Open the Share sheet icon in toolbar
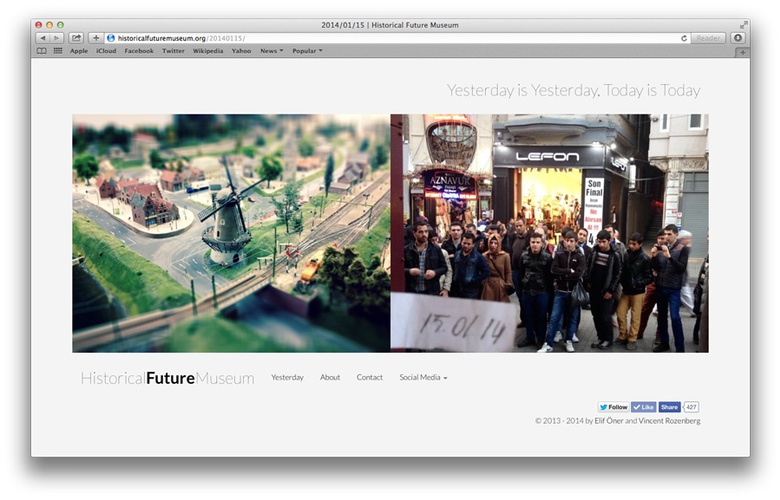This screenshot has width=780, height=500. coord(76,38)
